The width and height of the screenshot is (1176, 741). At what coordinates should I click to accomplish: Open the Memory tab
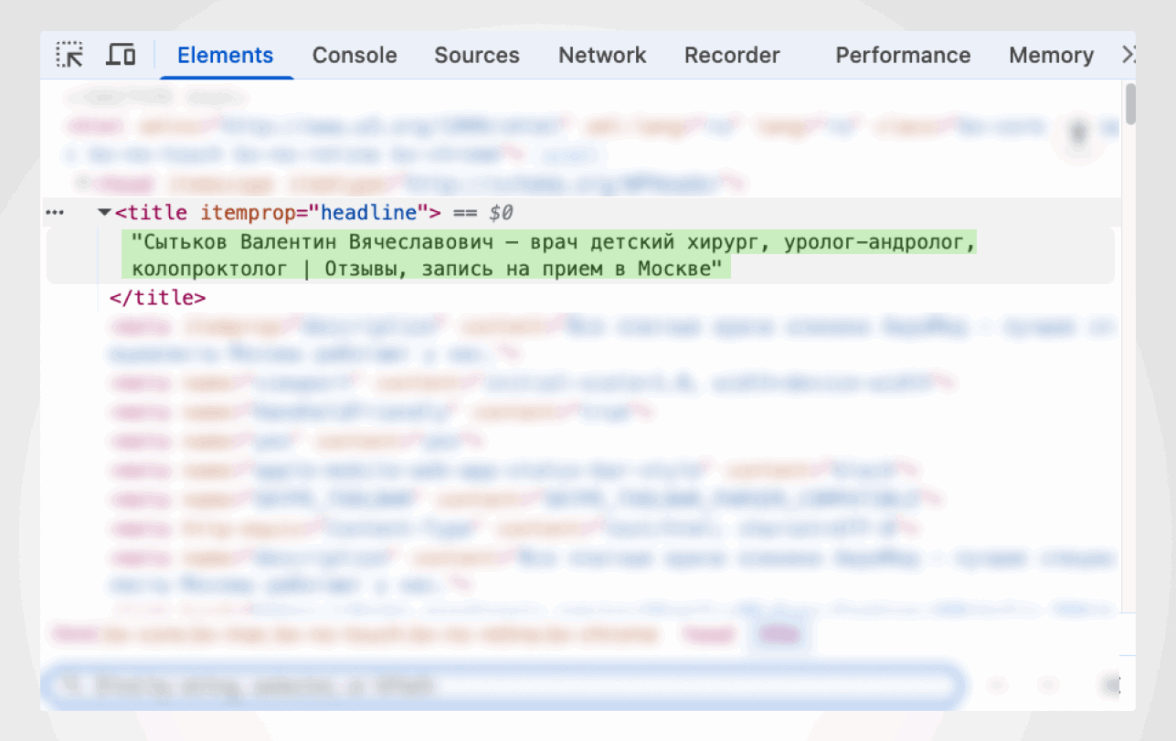(x=1050, y=56)
